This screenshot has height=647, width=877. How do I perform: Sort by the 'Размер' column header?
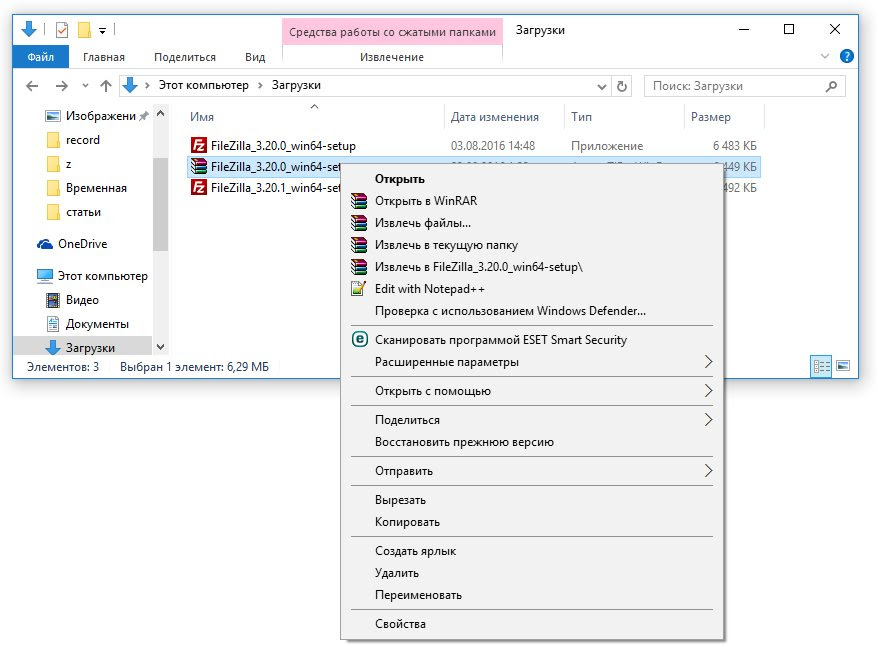click(x=711, y=117)
